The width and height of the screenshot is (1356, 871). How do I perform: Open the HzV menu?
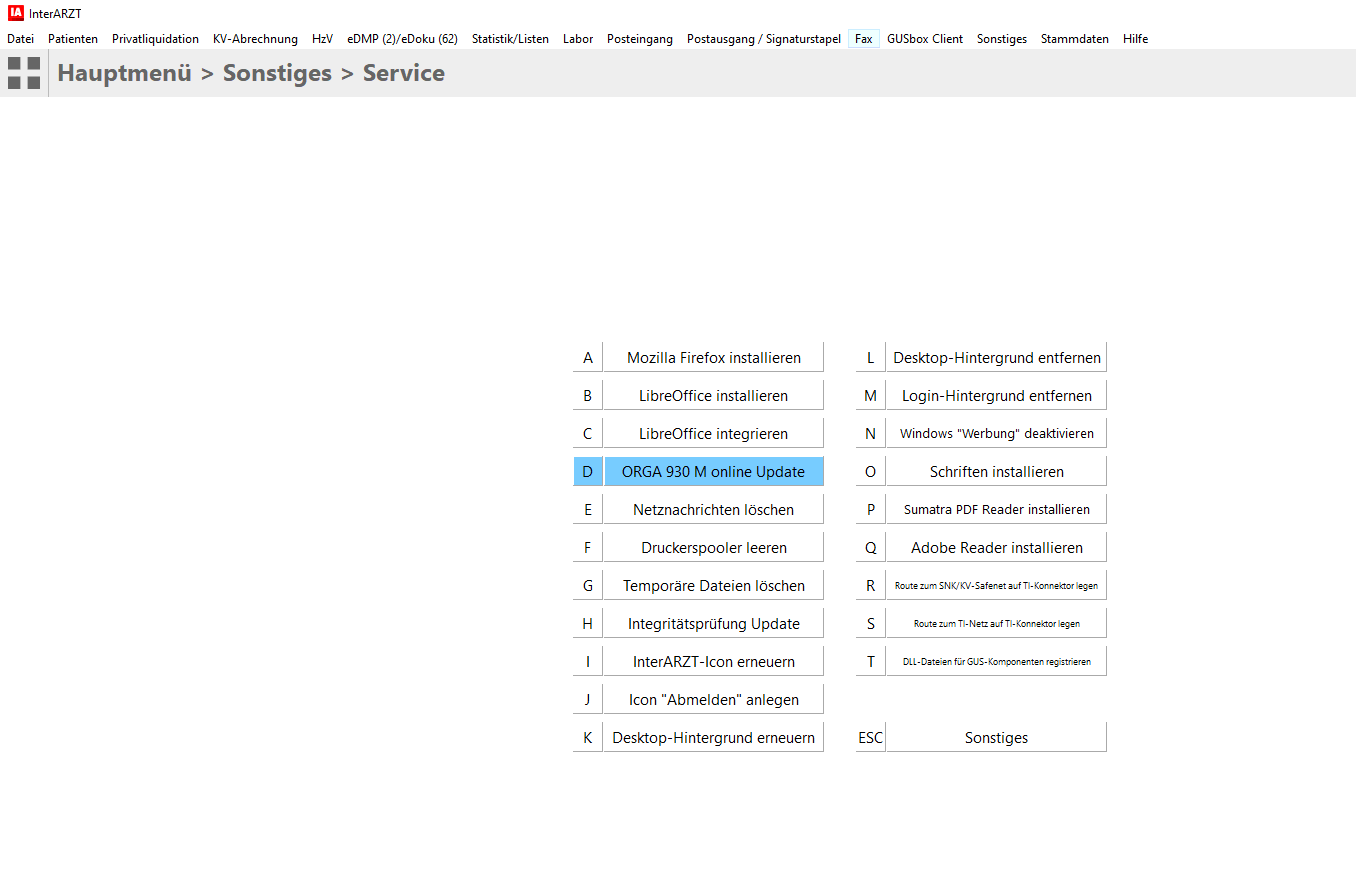coord(322,39)
